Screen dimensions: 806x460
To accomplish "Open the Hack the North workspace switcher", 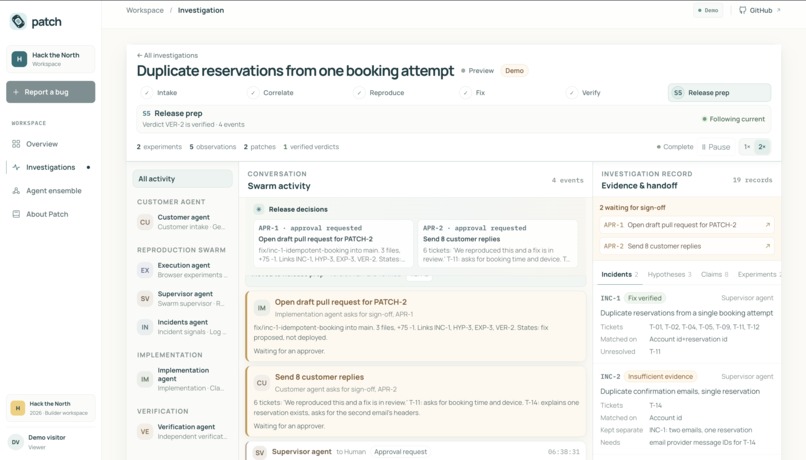I will tap(50, 59).
